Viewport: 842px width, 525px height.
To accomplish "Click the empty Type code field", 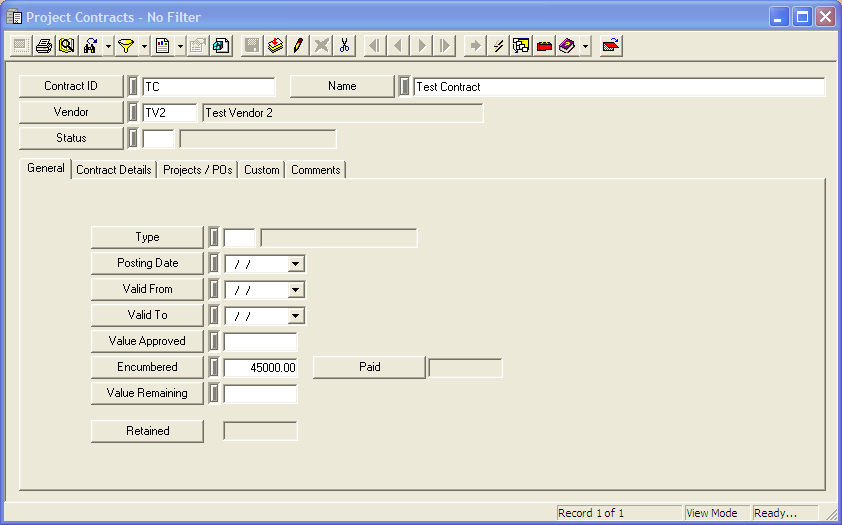I will pos(239,238).
